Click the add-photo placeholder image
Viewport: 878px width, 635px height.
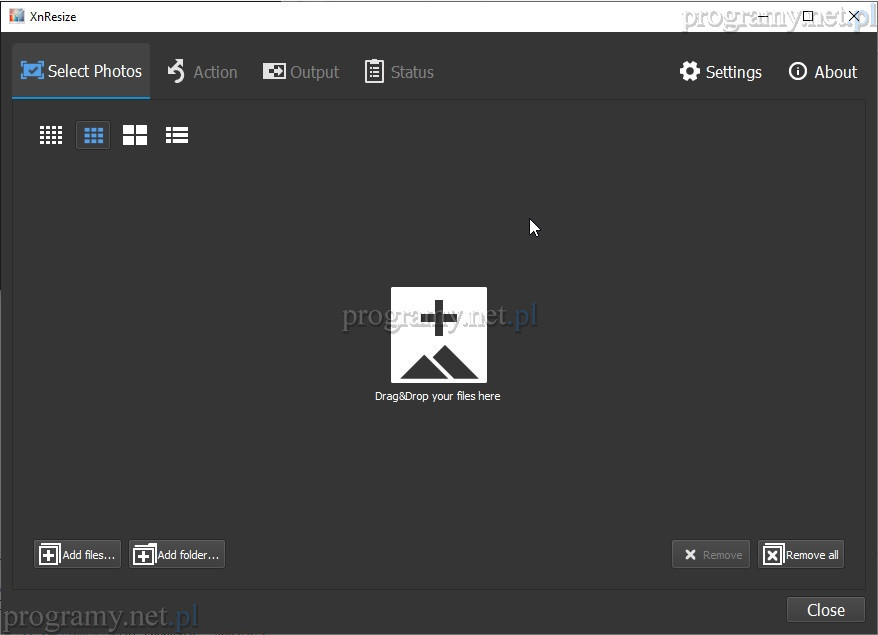pos(438,335)
